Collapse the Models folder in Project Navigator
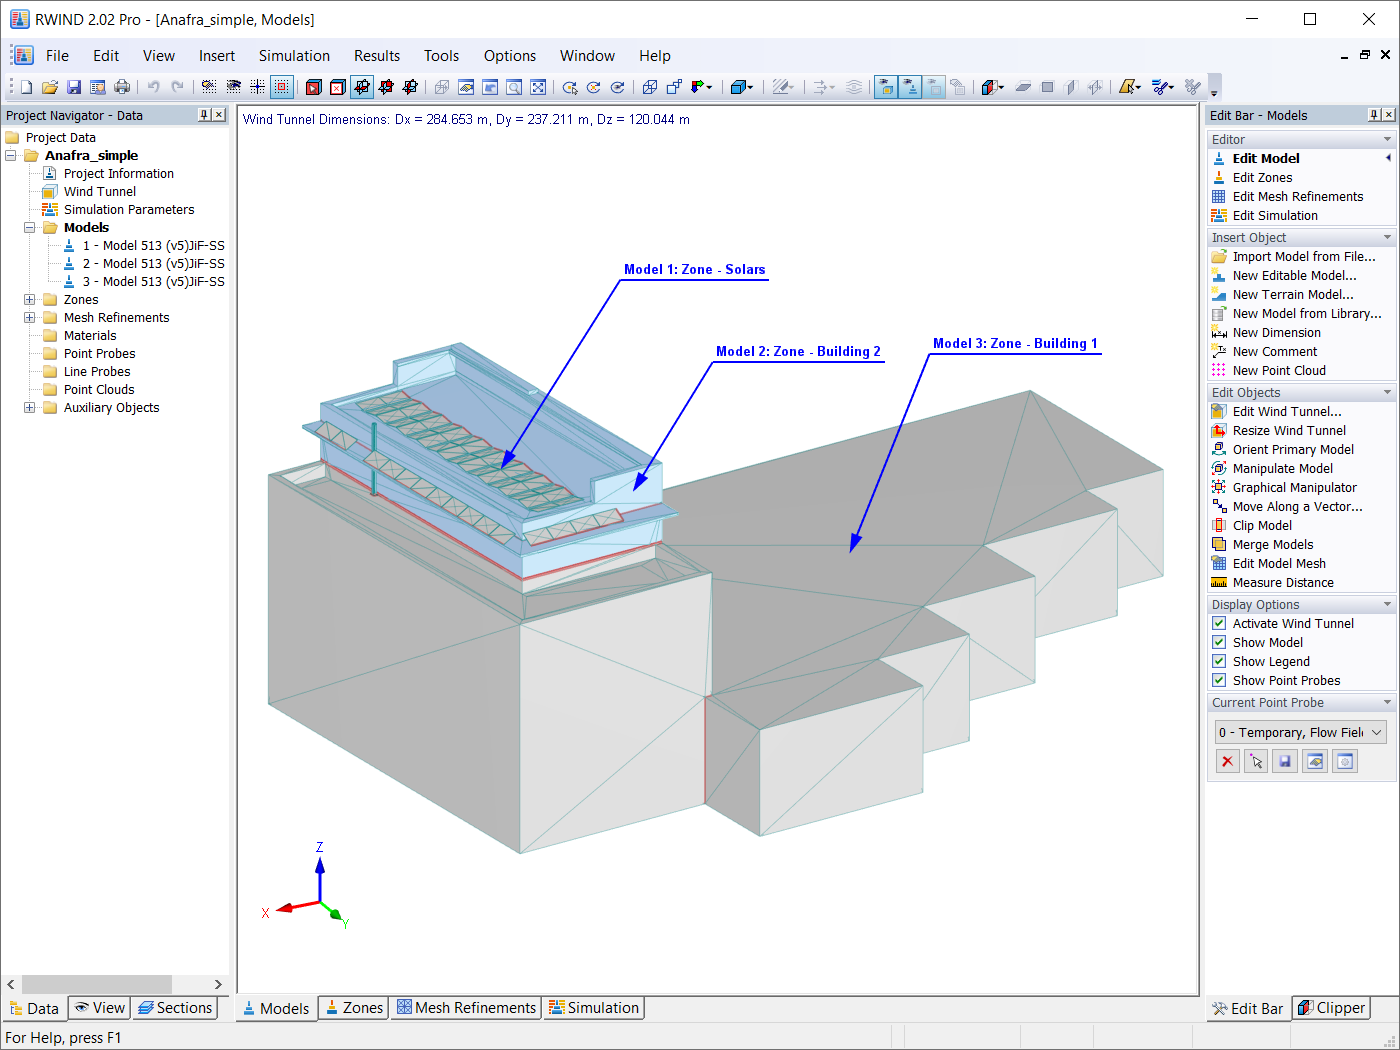This screenshot has width=1400, height=1050. [x=29, y=227]
